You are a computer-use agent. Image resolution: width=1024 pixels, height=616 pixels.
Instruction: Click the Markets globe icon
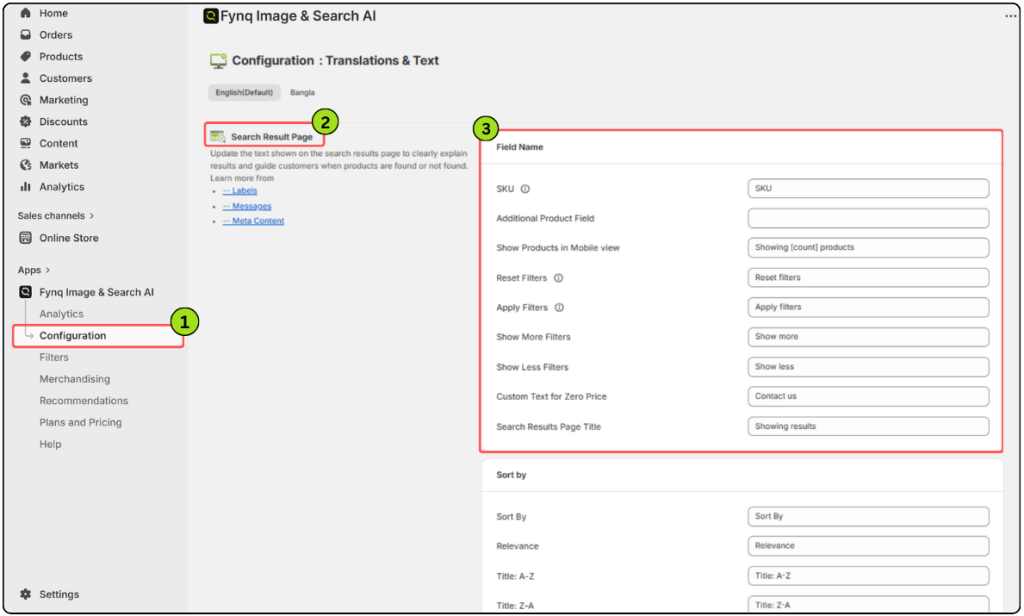[x=25, y=165]
